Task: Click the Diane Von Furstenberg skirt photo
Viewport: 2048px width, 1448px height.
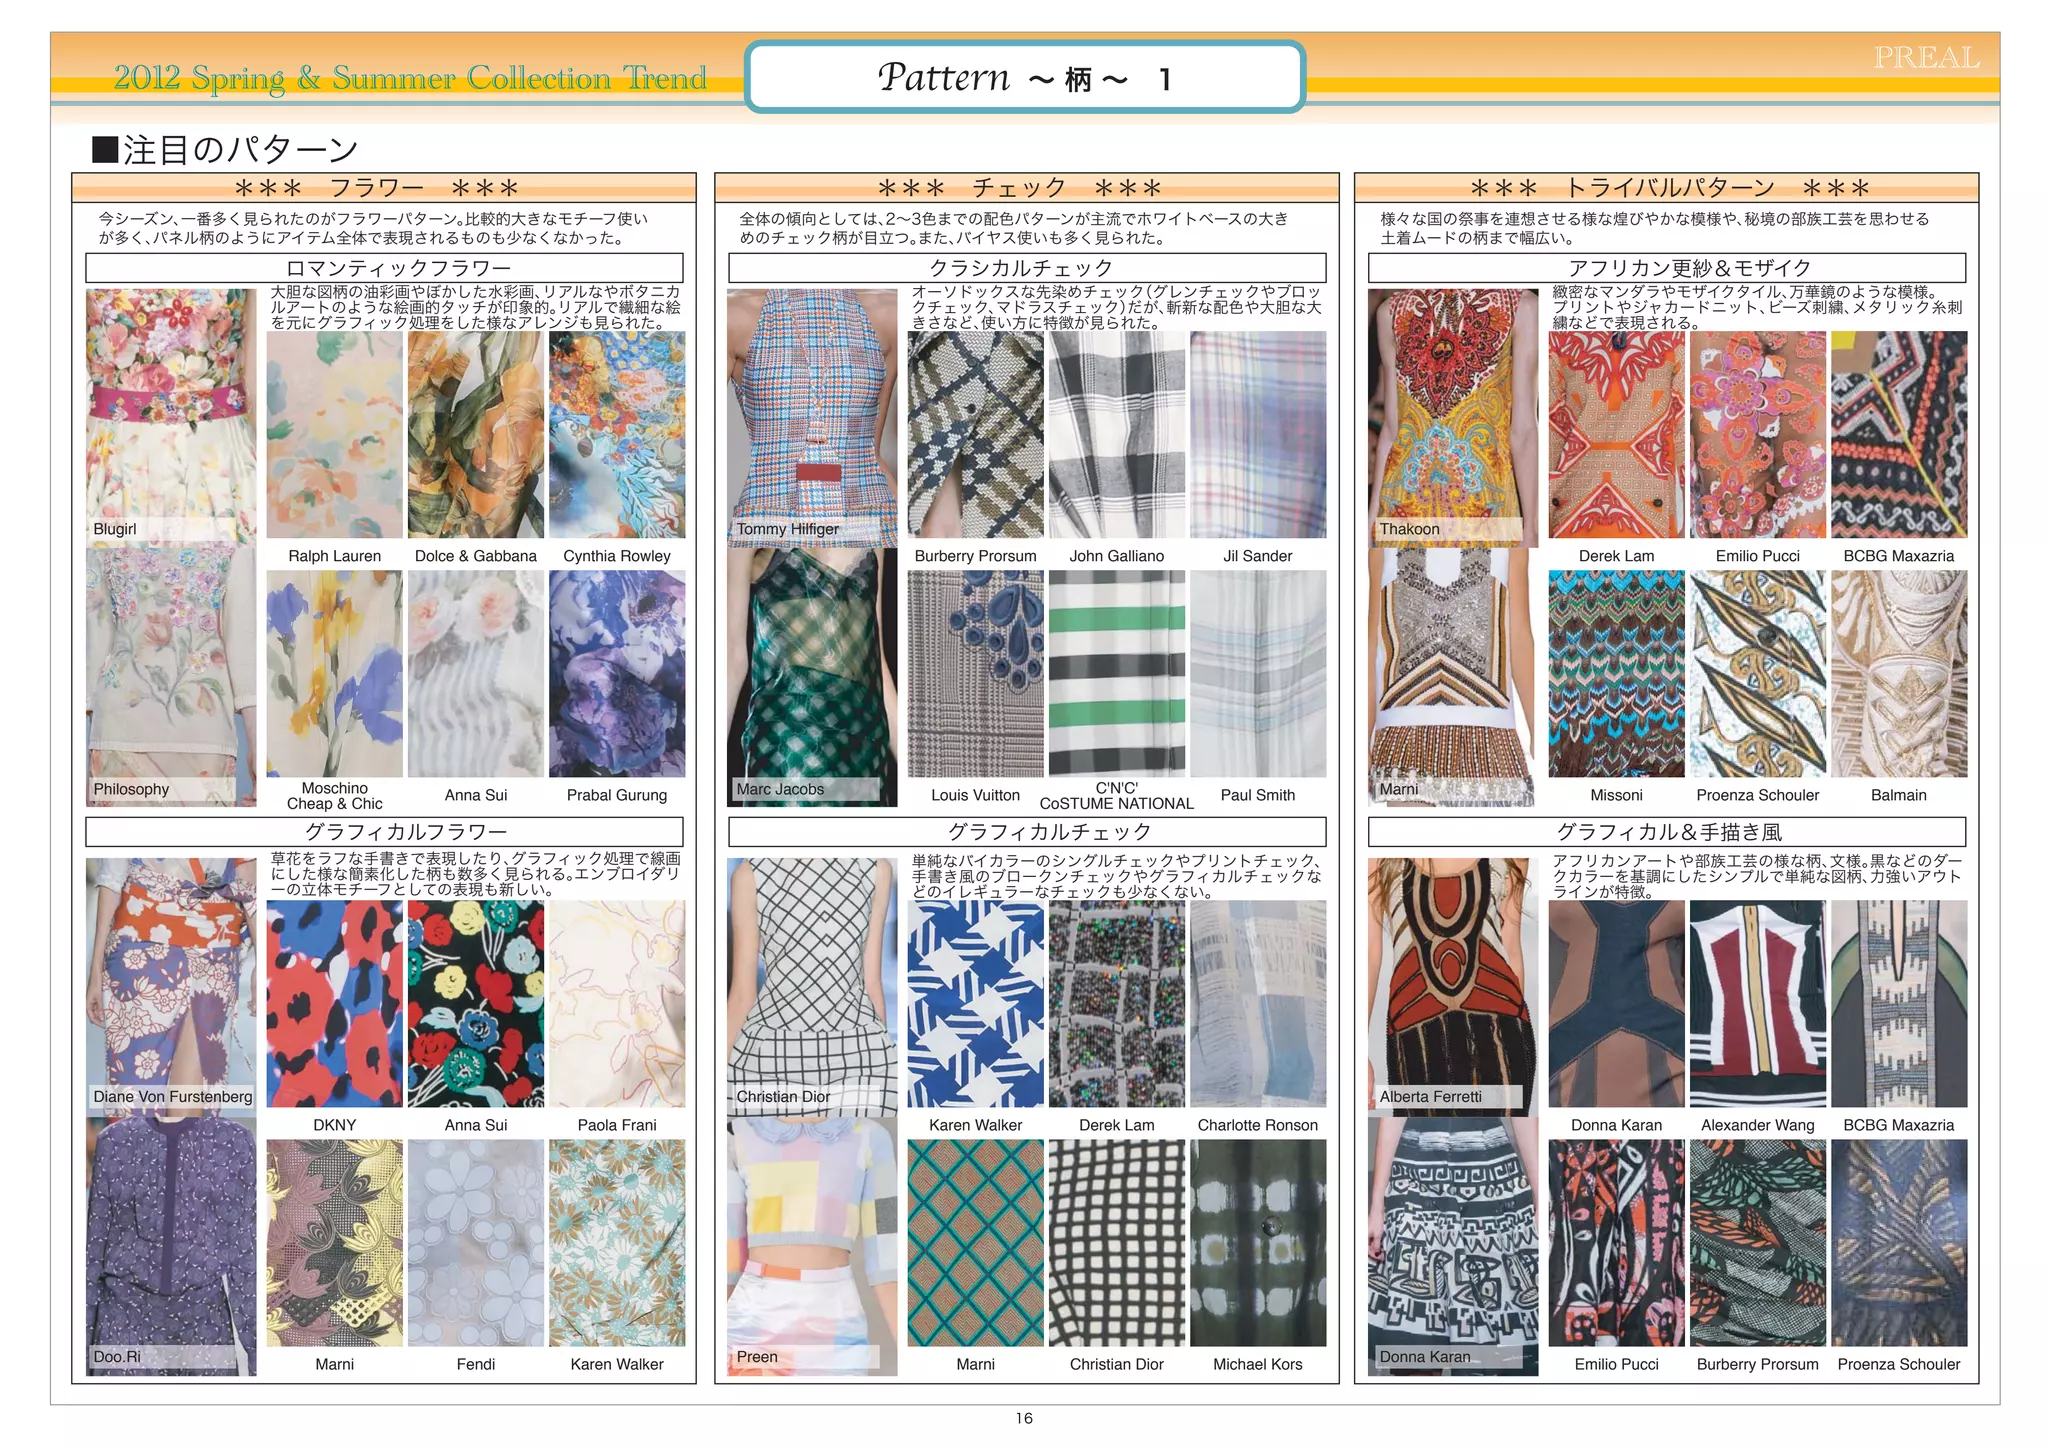Action: [x=171, y=986]
